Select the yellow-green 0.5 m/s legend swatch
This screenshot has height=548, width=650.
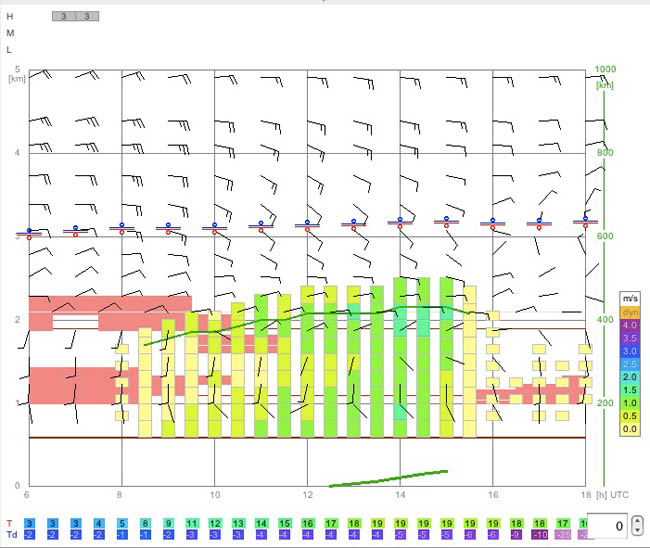click(630, 416)
